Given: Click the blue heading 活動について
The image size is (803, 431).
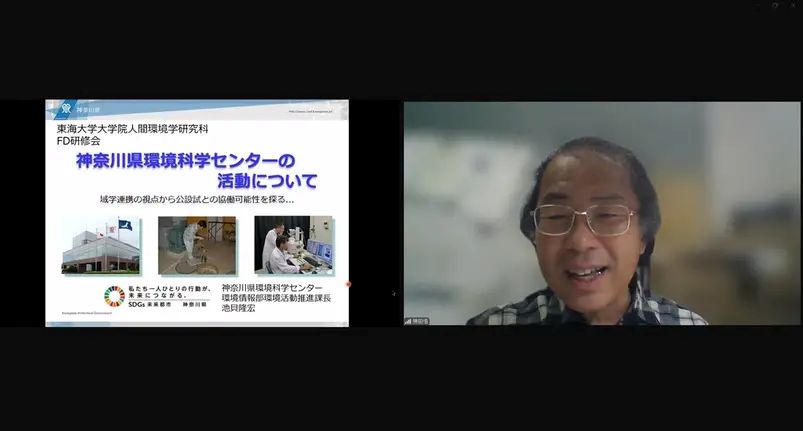Looking at the screenshot, I should coord(267,181).
